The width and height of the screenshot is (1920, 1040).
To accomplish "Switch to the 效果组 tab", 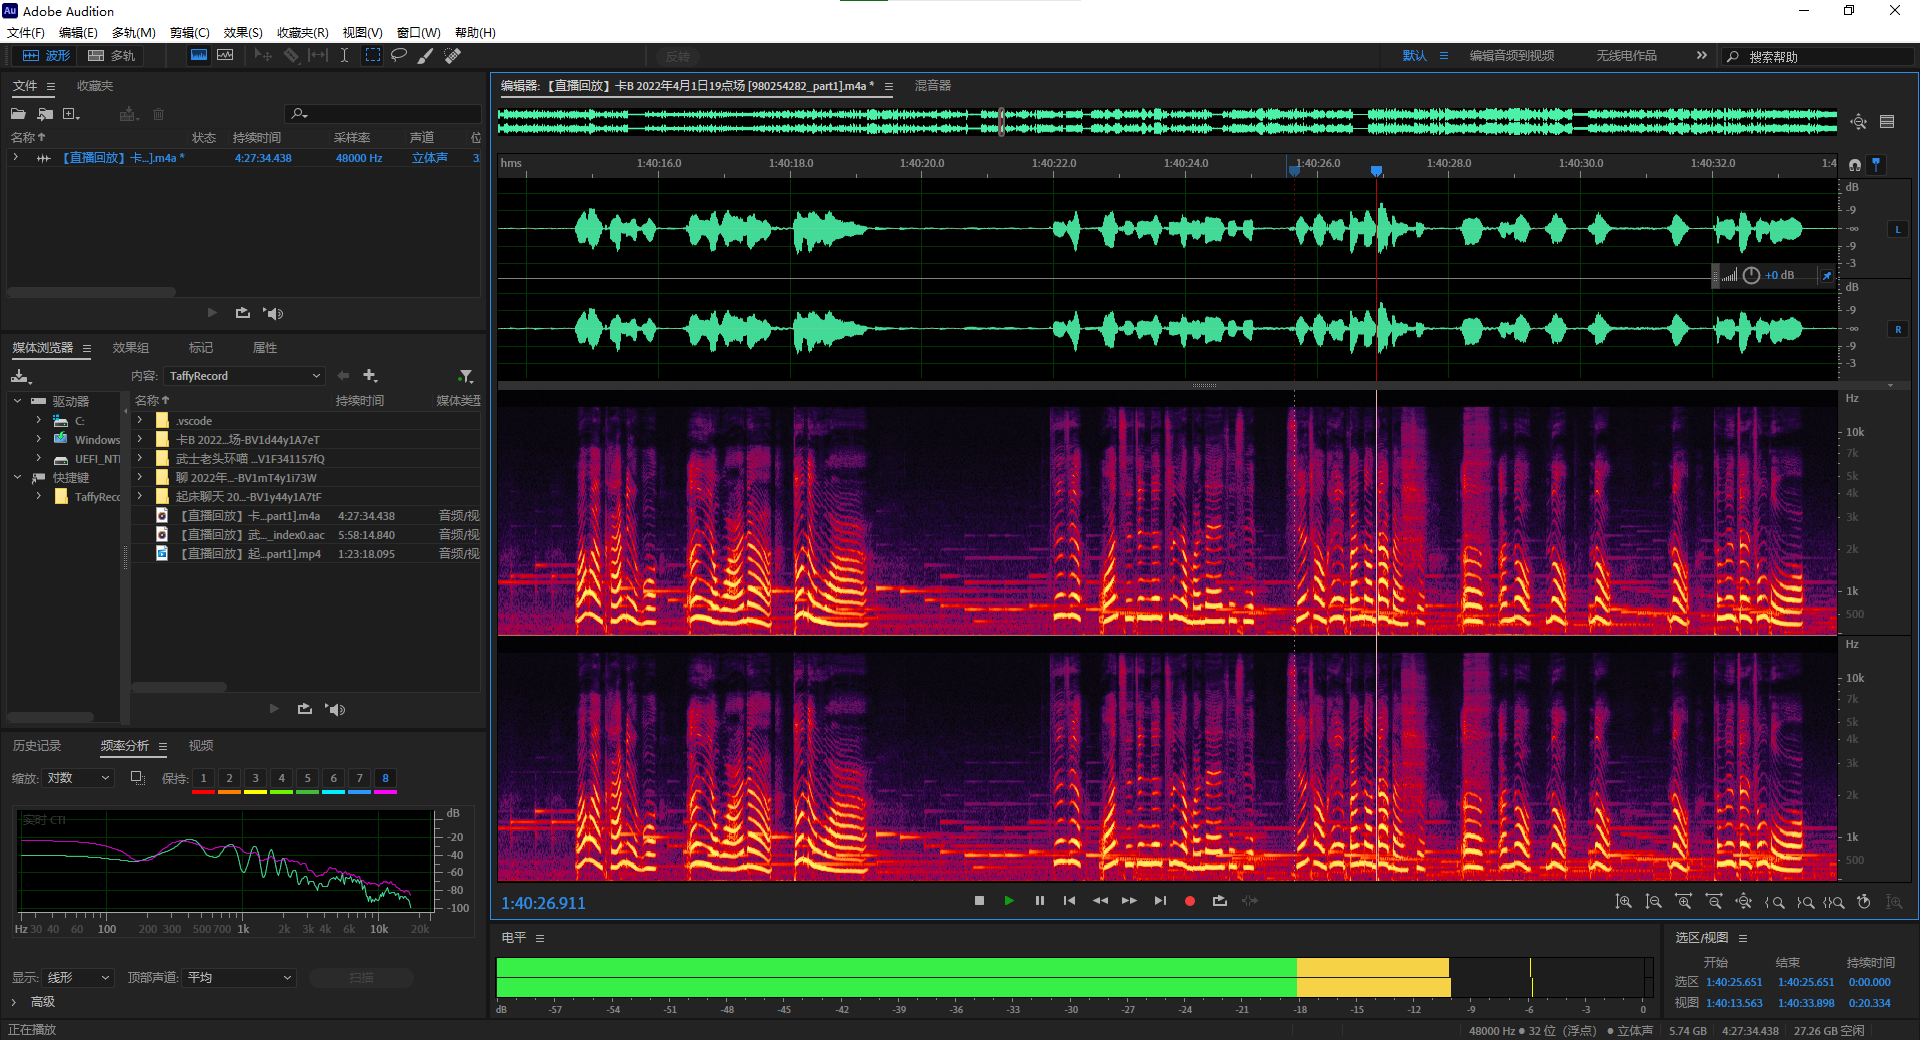I will click(131, 348).
